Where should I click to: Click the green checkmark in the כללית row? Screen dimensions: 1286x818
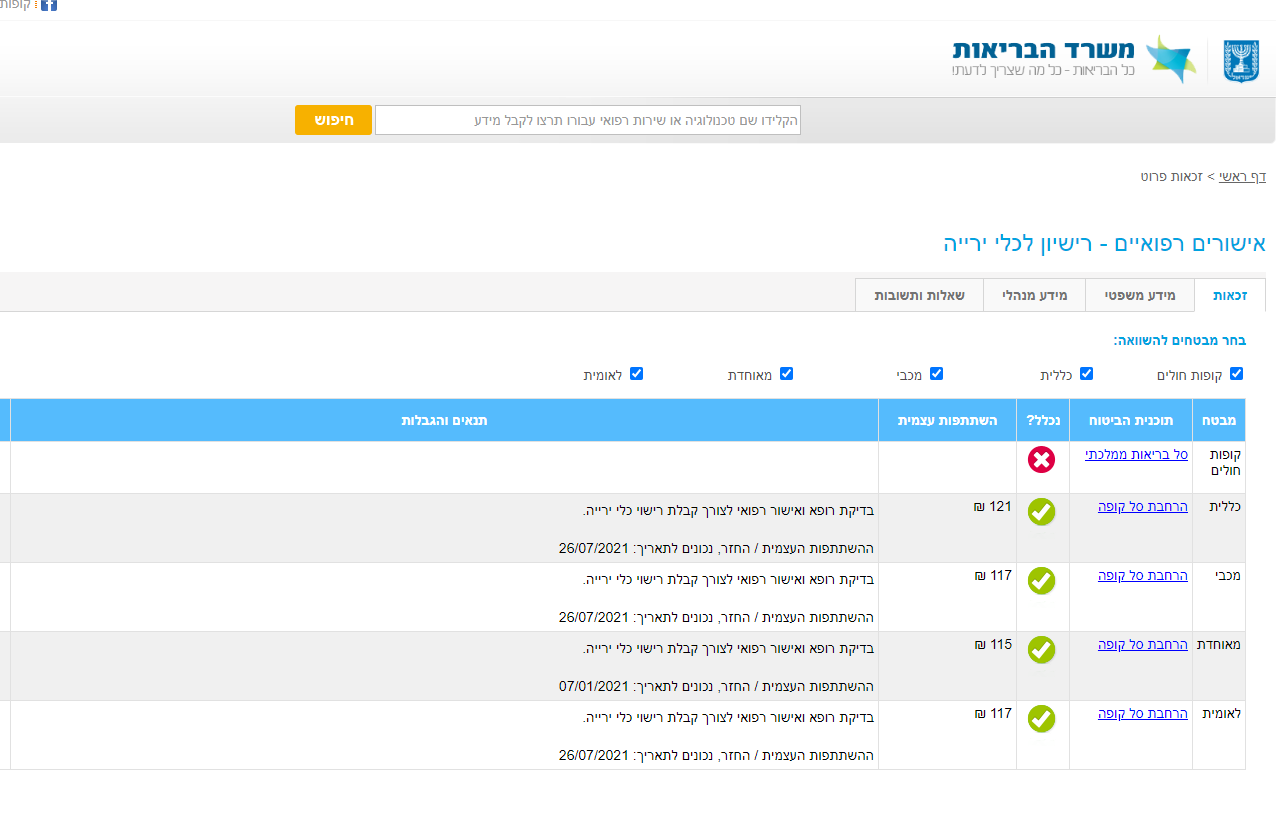[1042, 512]
